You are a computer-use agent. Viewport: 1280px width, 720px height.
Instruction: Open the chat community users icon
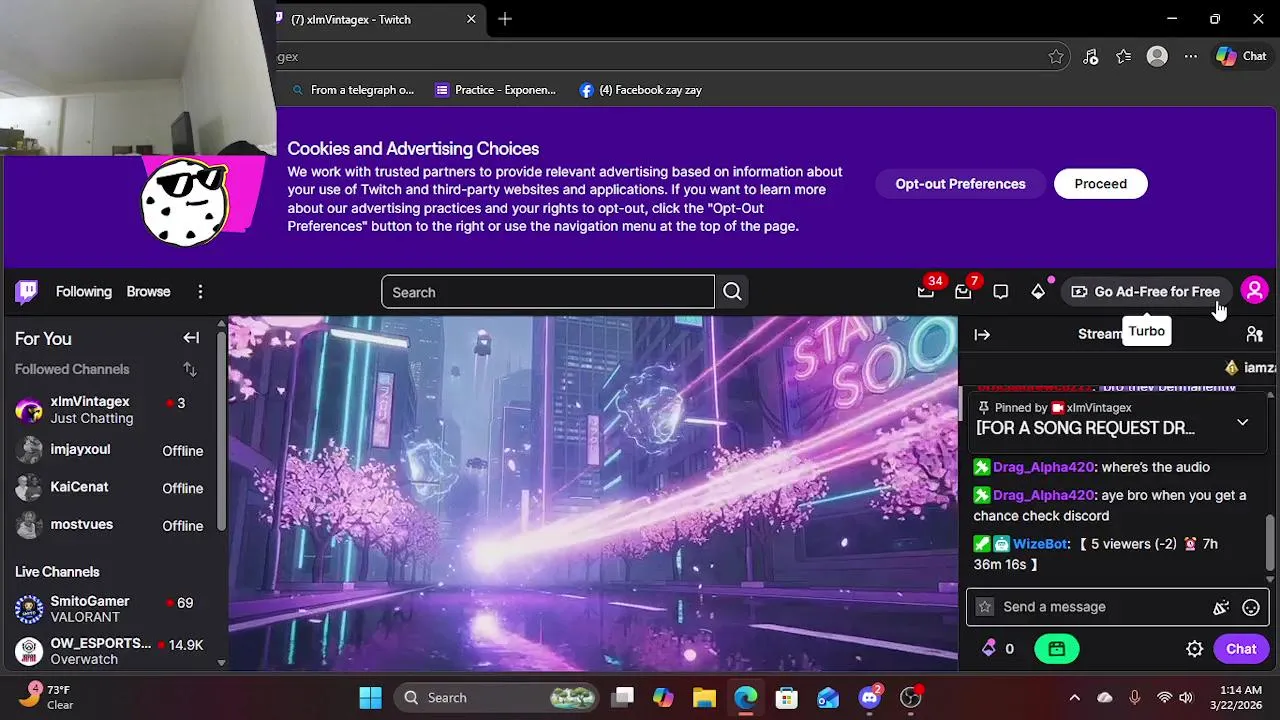[1254, 335]
